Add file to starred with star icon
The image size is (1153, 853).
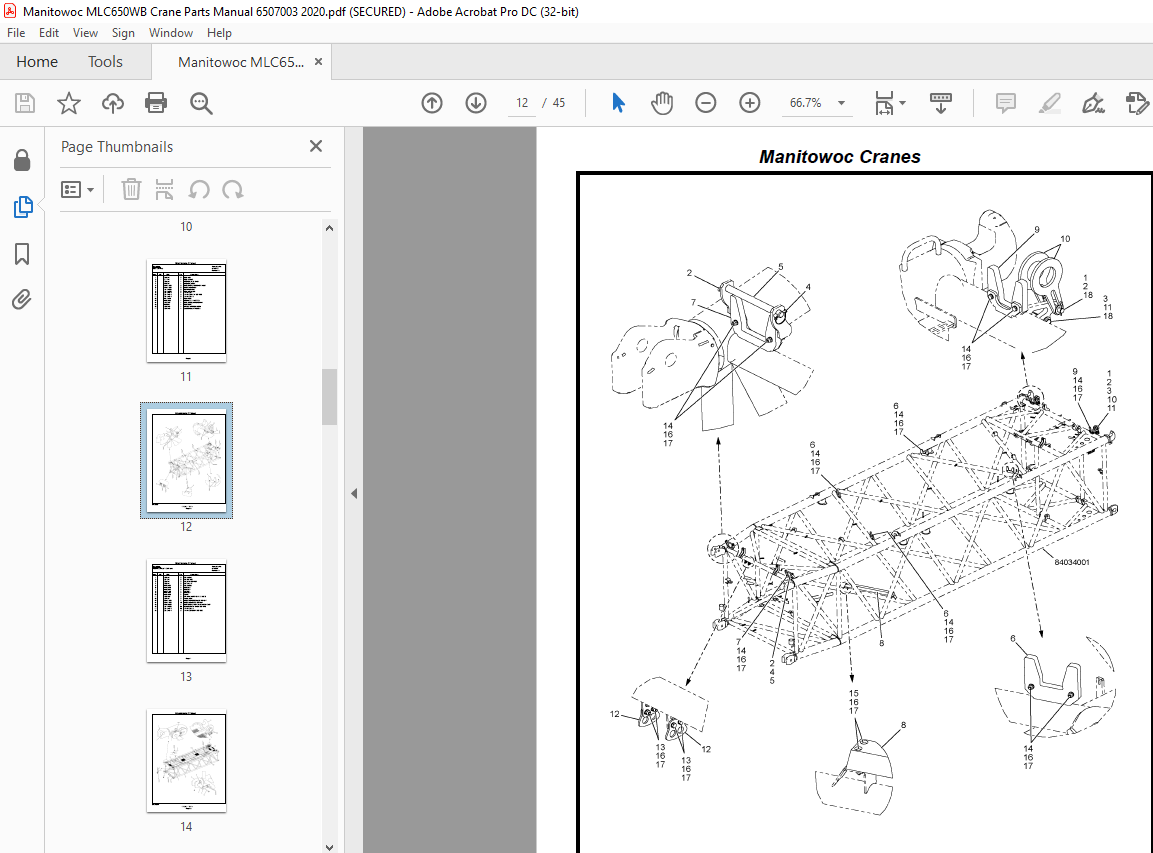click(x=68, y=103)
